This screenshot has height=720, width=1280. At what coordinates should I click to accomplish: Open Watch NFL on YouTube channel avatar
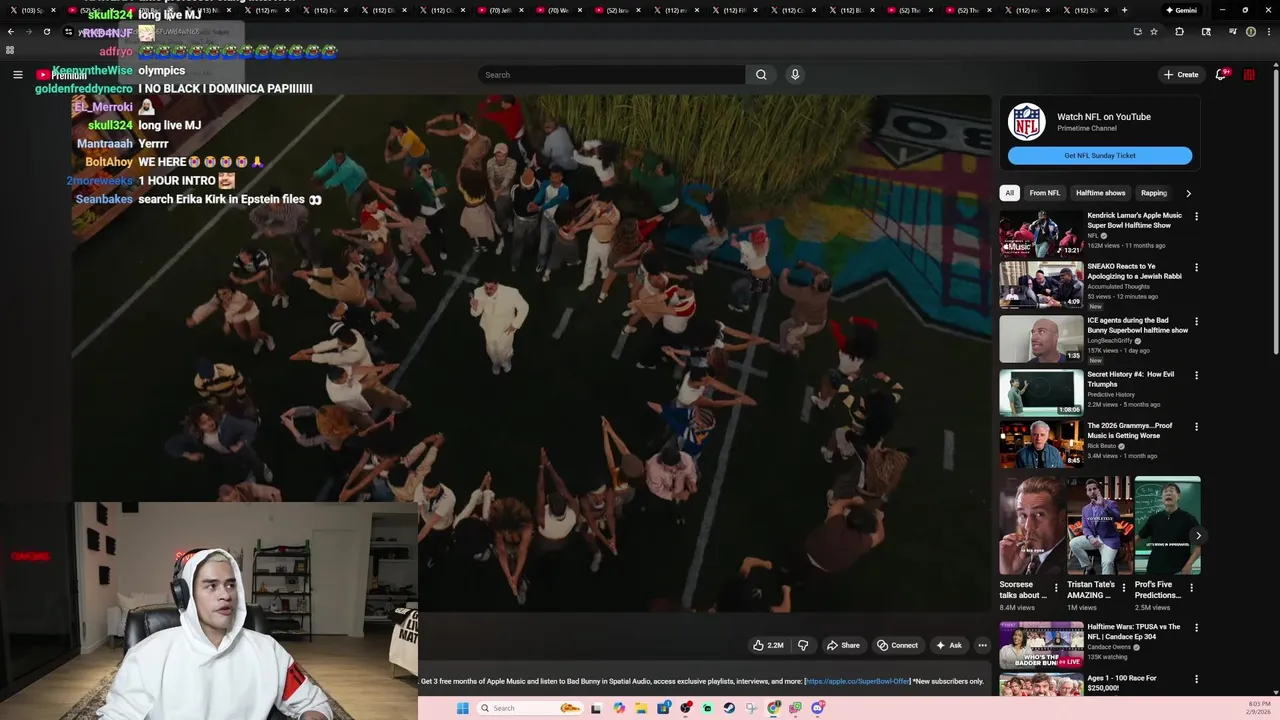[x=1026, y=122]
